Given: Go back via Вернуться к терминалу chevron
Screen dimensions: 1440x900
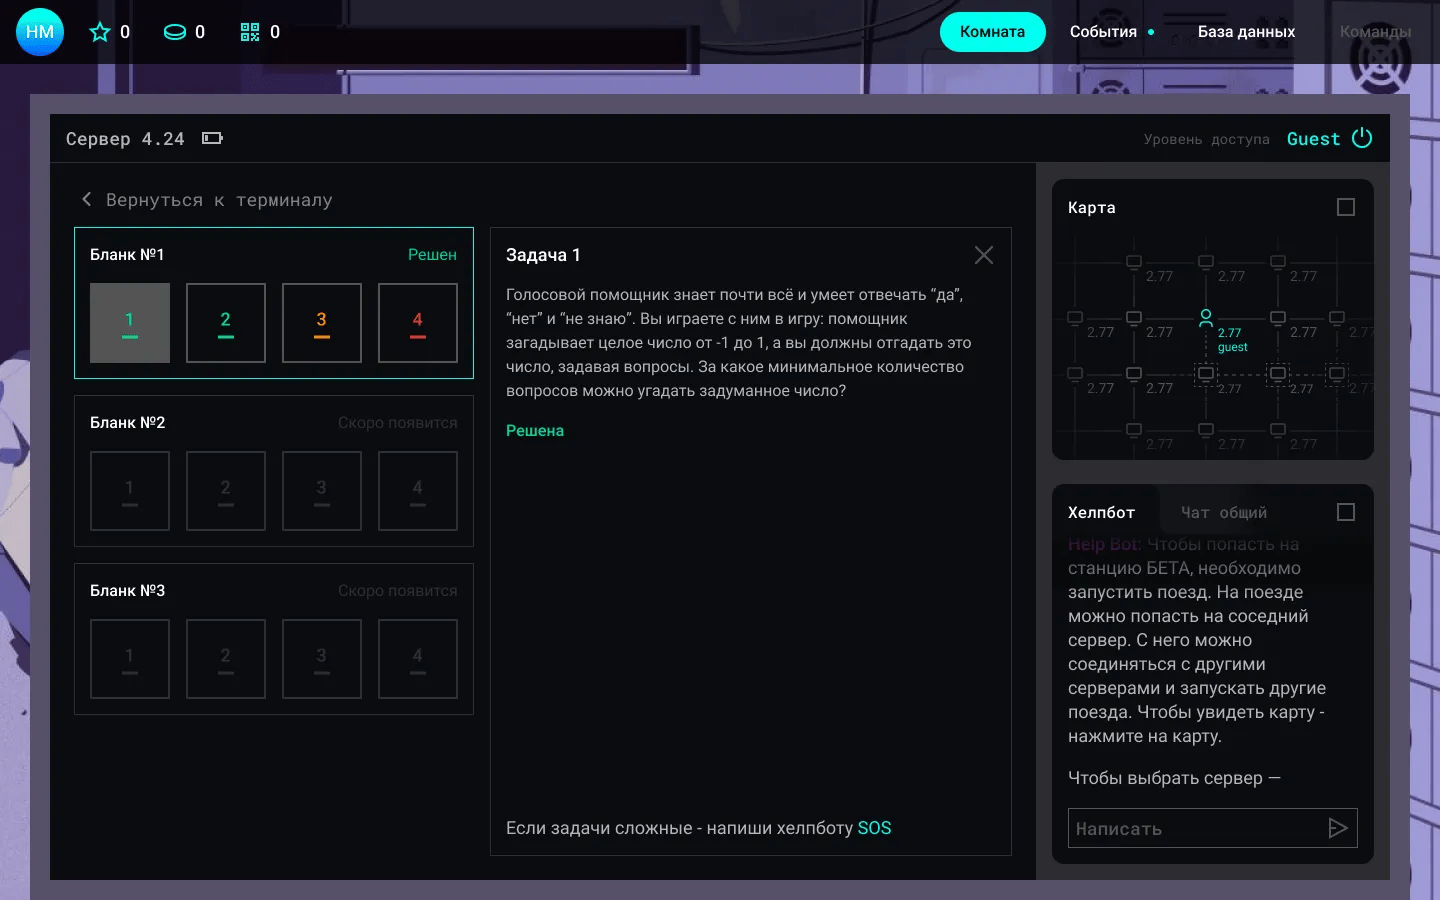Looking at the screenshot, I should click(x=87, y=200).
